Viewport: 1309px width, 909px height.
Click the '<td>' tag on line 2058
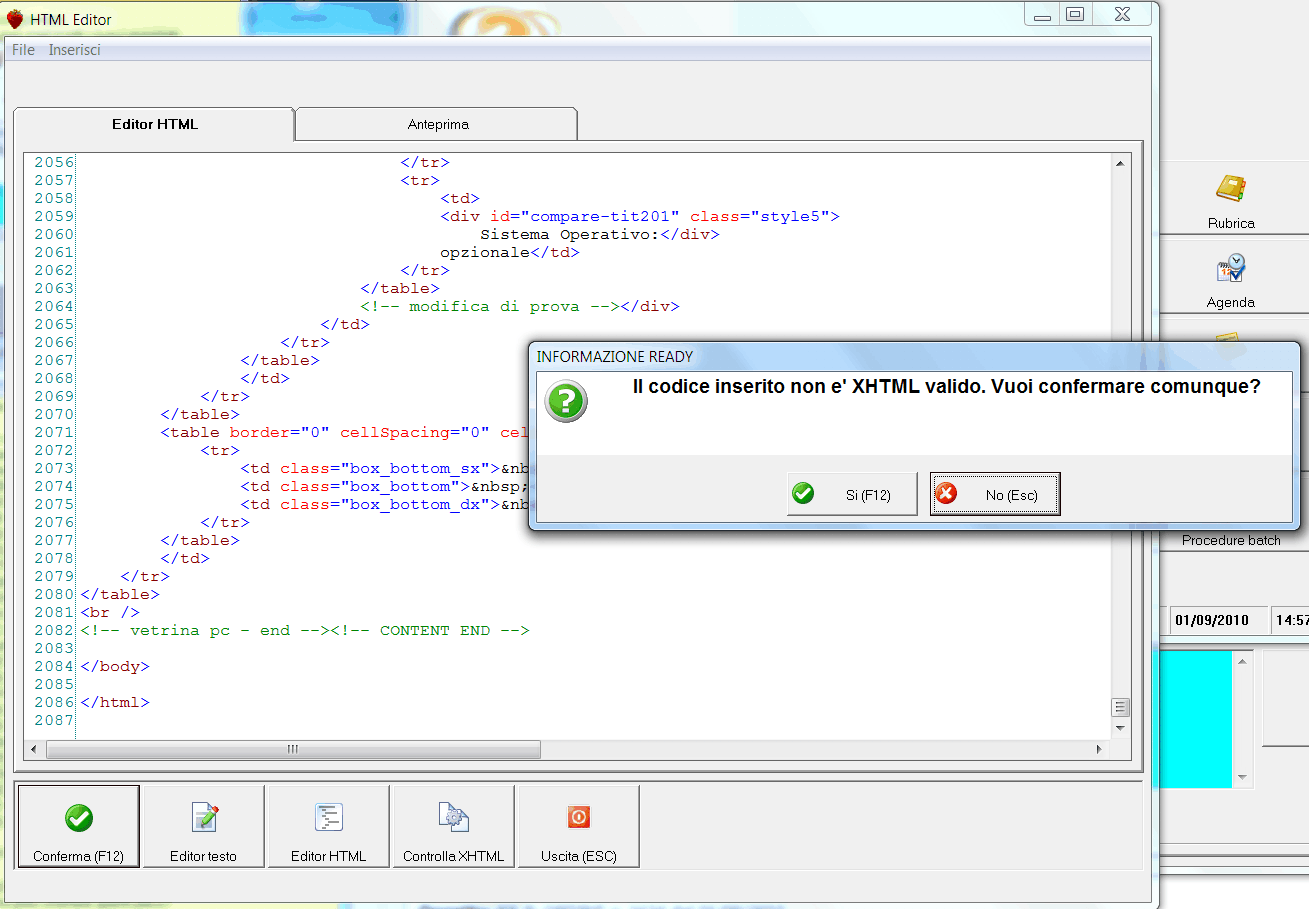tap(460, 198)
